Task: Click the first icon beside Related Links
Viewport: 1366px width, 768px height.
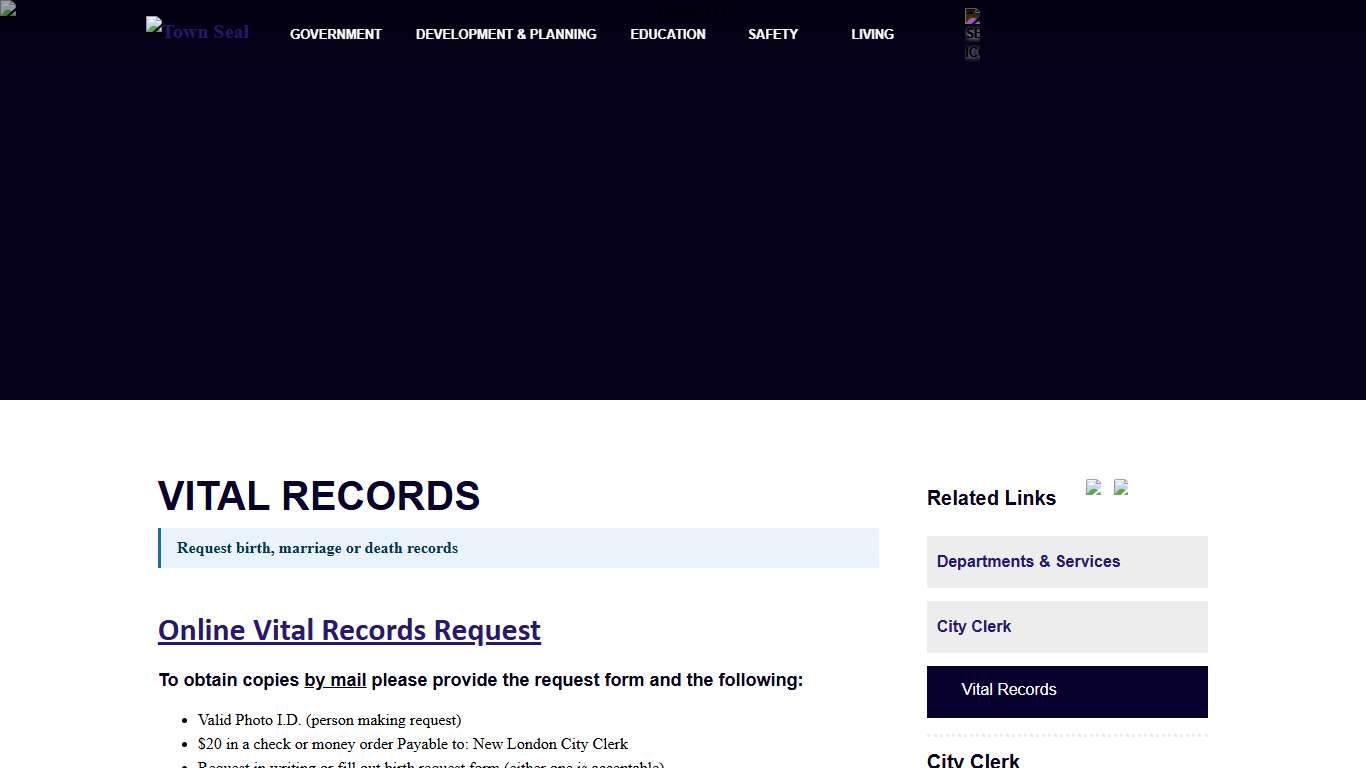Action: coord(1093,489)
